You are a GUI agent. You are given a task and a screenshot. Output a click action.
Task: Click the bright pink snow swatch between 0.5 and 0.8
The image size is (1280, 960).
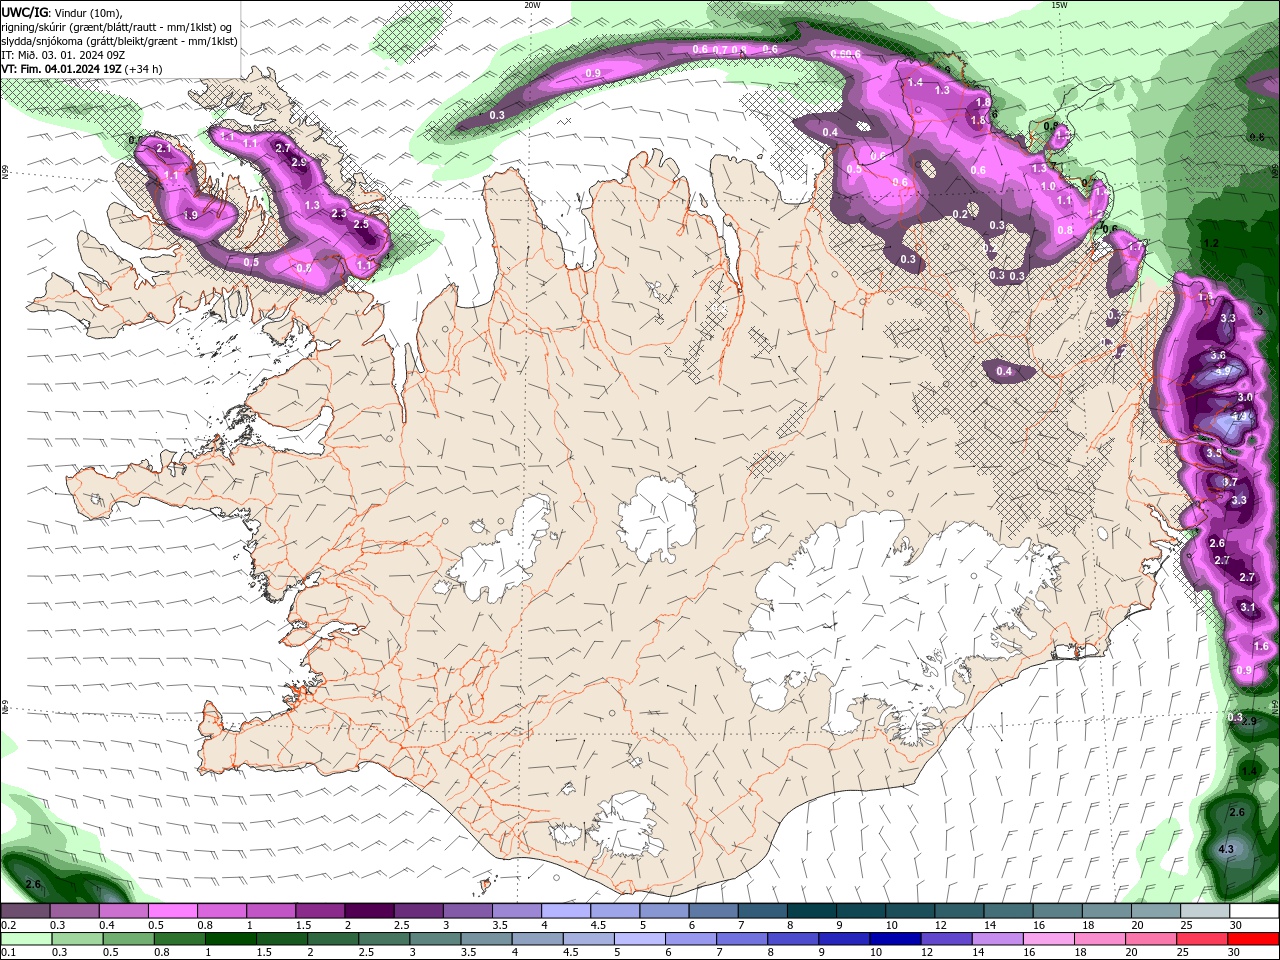click(172, 911)
